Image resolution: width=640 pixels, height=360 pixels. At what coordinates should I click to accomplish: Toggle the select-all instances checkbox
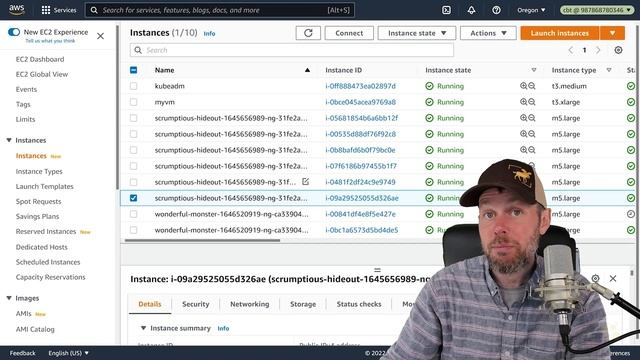pos(133,70)
